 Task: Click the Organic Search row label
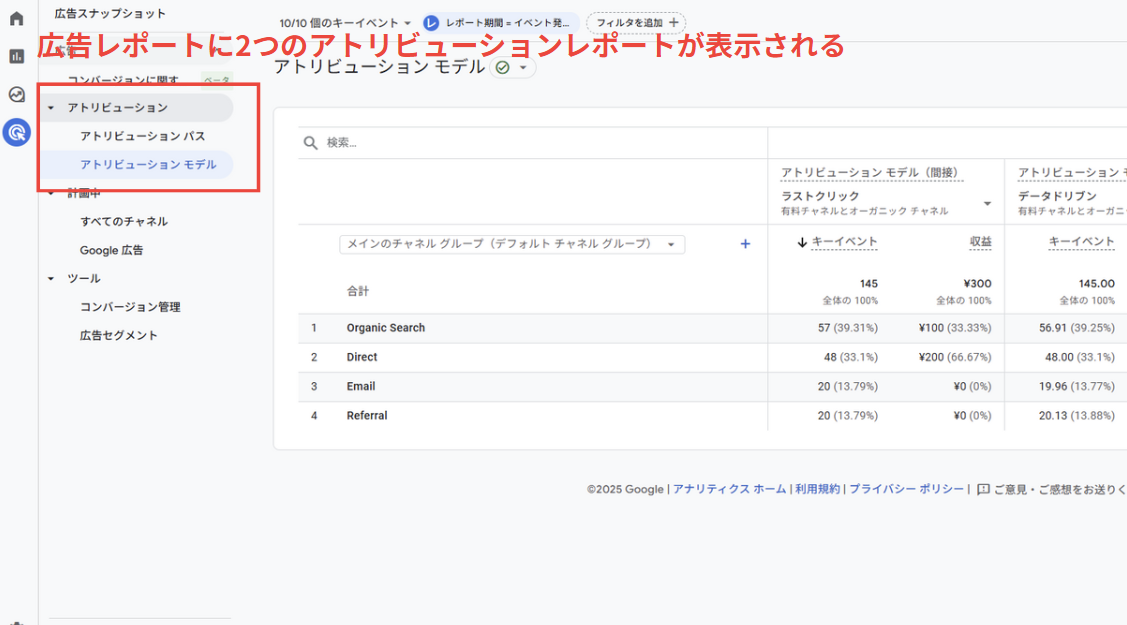[x=386, y=328]
